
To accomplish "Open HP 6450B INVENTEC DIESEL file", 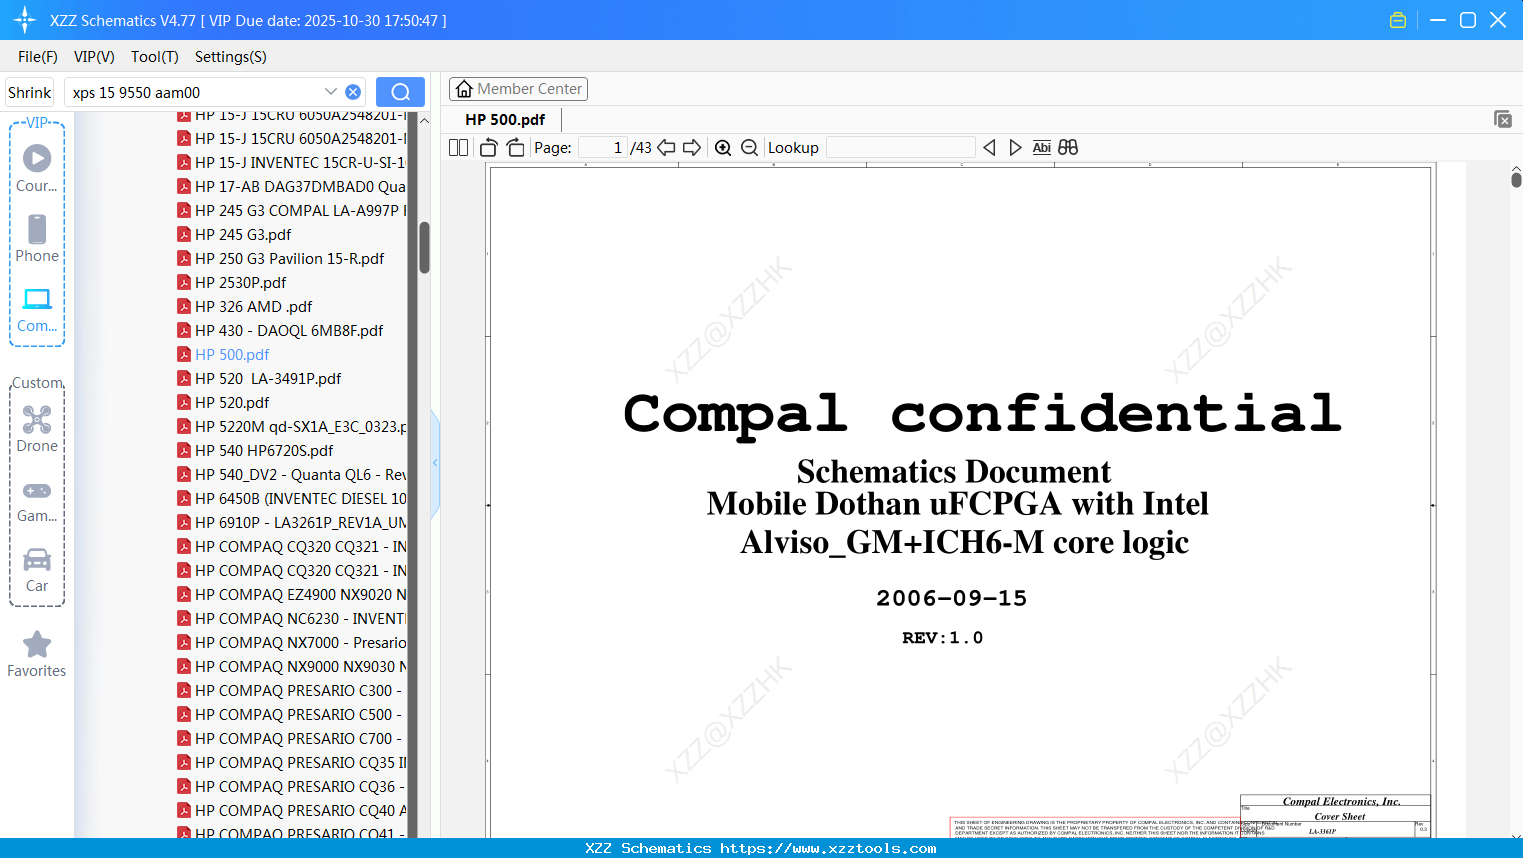I will coord(291,498).
